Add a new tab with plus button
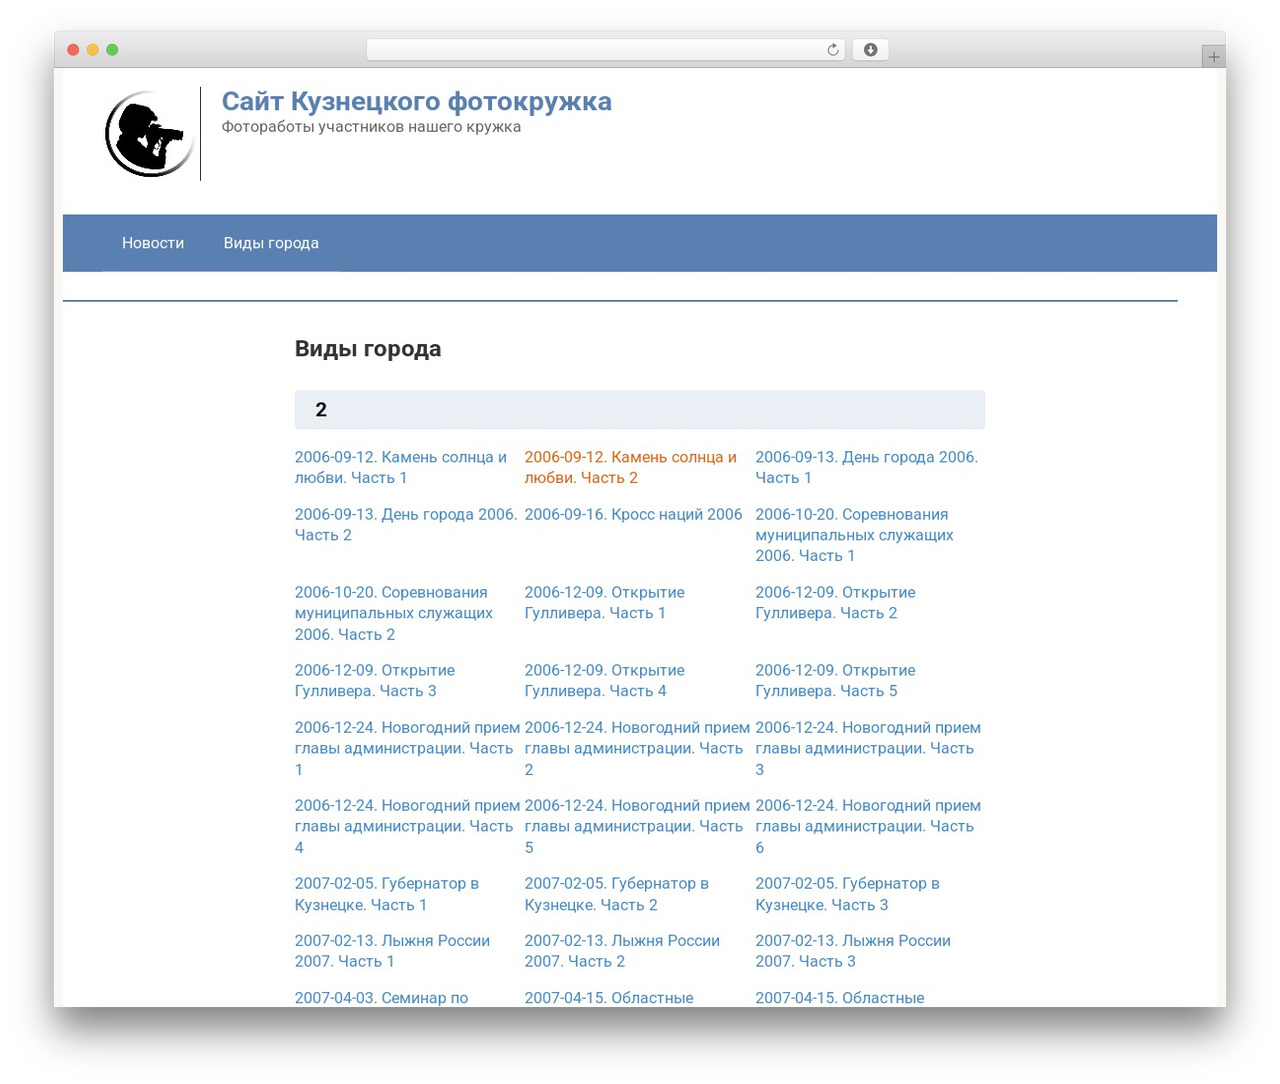 1213,57
